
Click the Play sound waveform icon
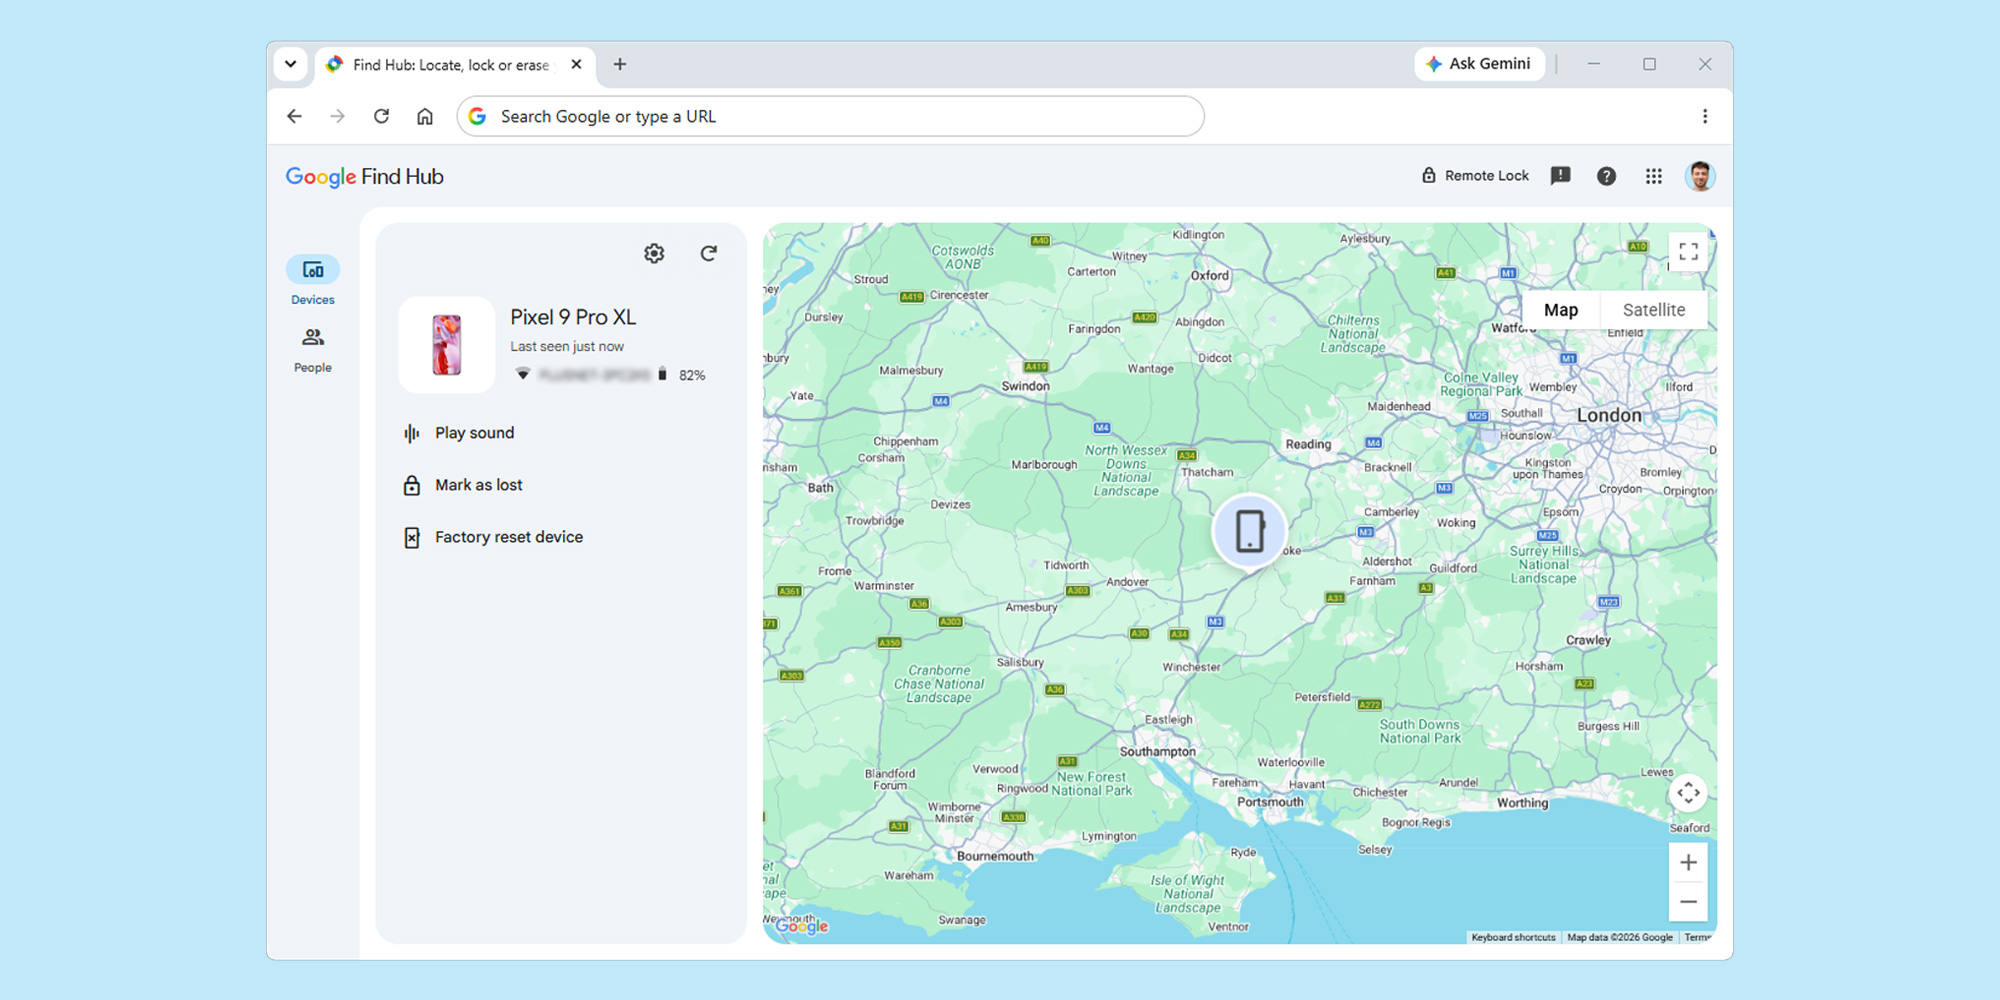coord(412,433)
